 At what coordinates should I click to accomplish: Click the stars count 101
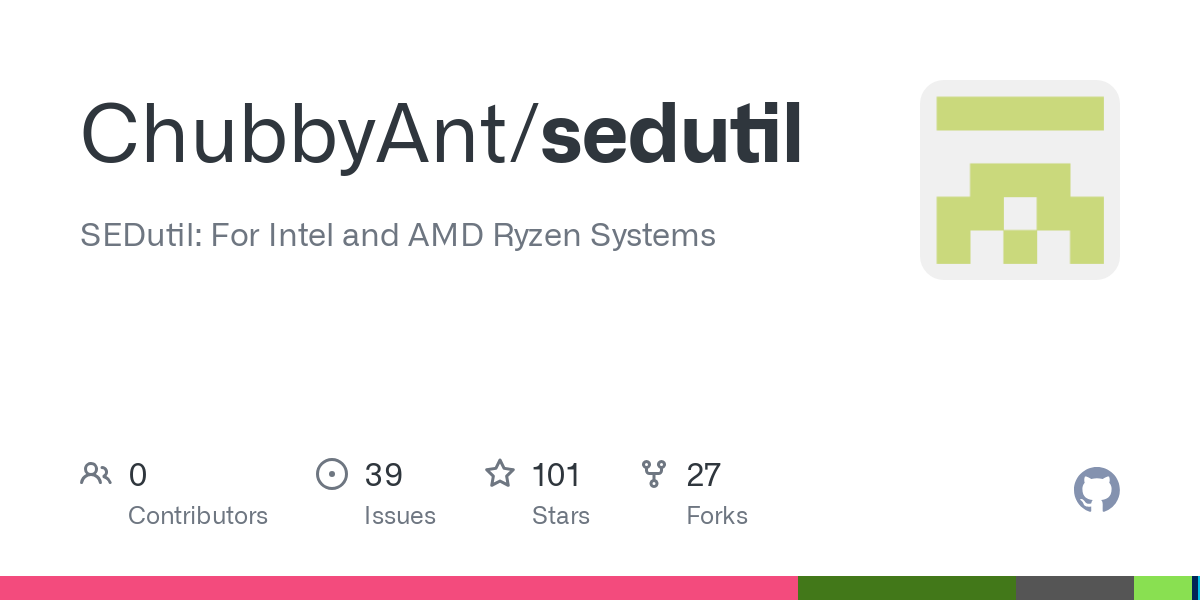(x=556, y=475)
